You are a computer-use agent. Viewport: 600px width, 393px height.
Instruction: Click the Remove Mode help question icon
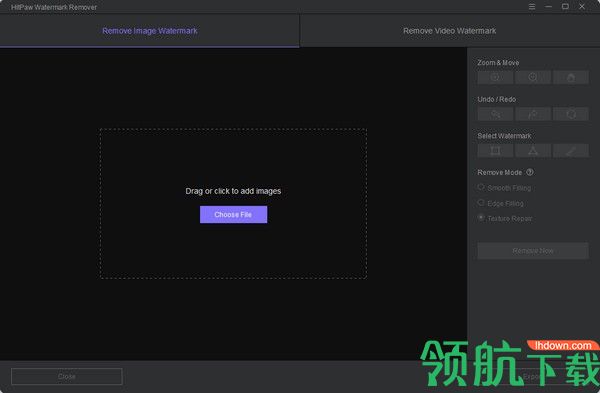530,172
